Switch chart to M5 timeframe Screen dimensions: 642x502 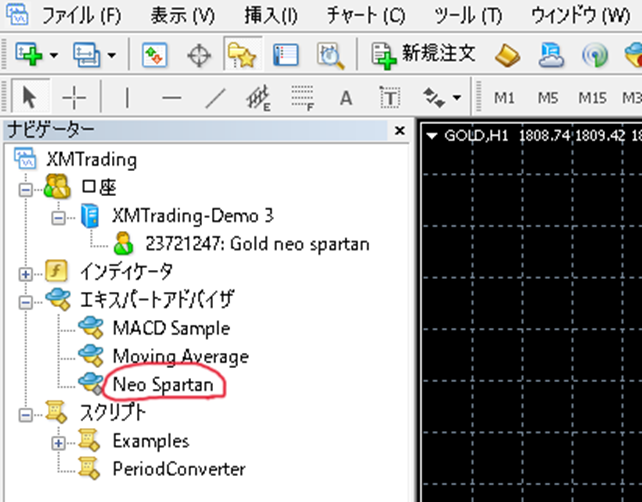coord(548,98)
